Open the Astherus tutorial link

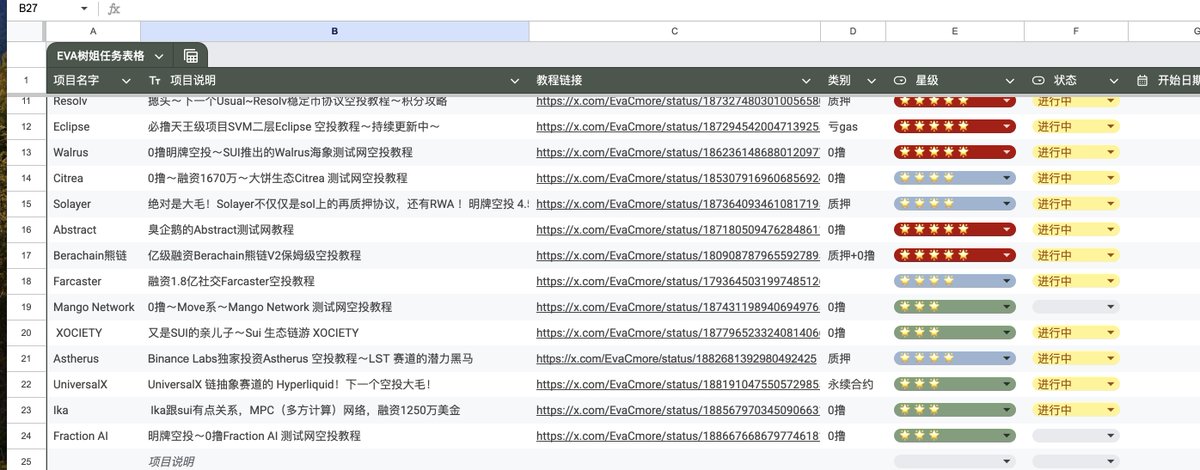[676, 359]
